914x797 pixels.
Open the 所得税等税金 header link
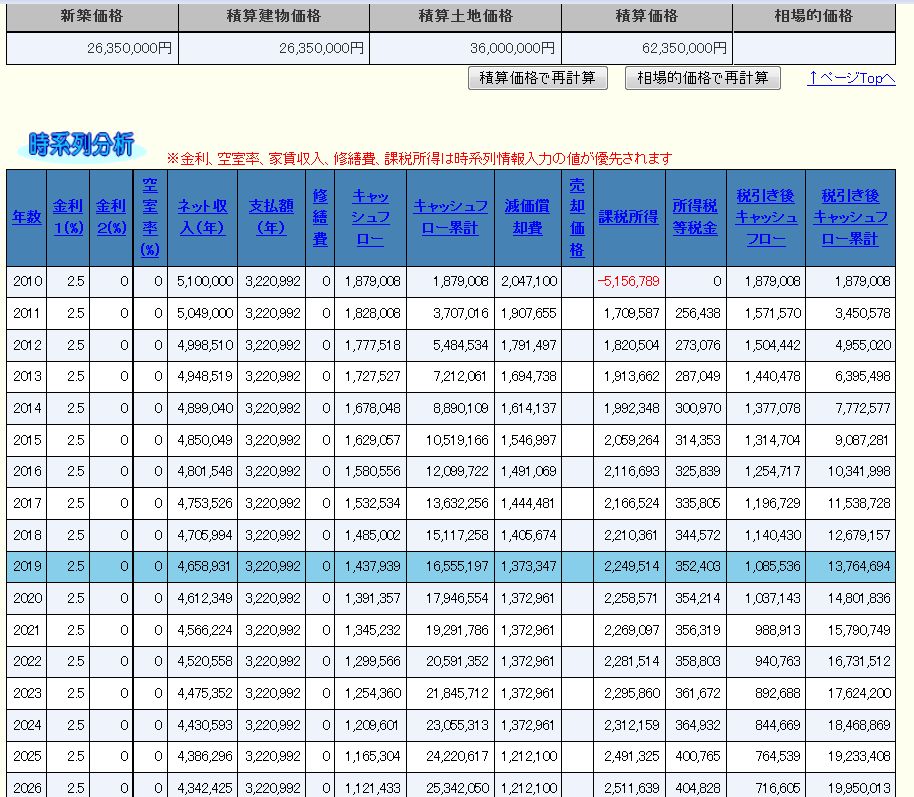click(694, 216)
